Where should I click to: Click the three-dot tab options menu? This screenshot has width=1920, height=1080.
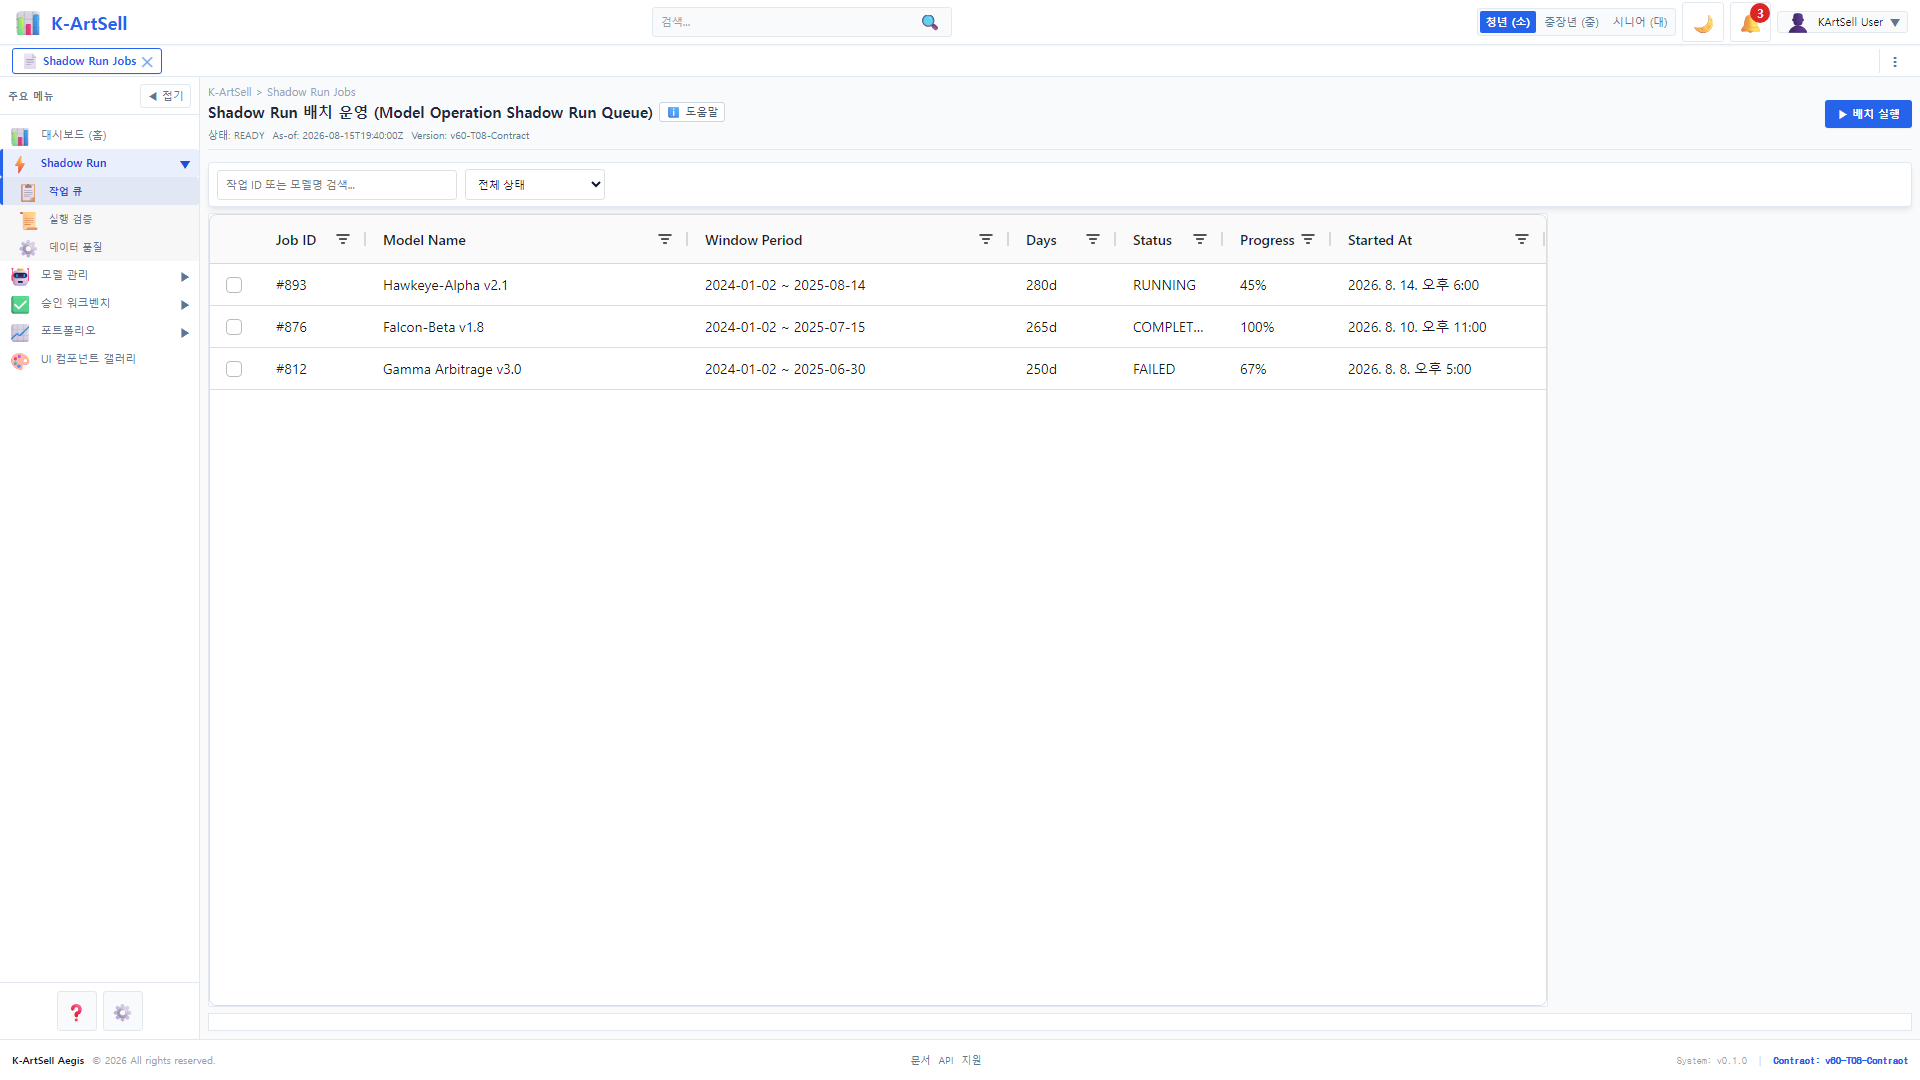click(x=1895, y=62)
